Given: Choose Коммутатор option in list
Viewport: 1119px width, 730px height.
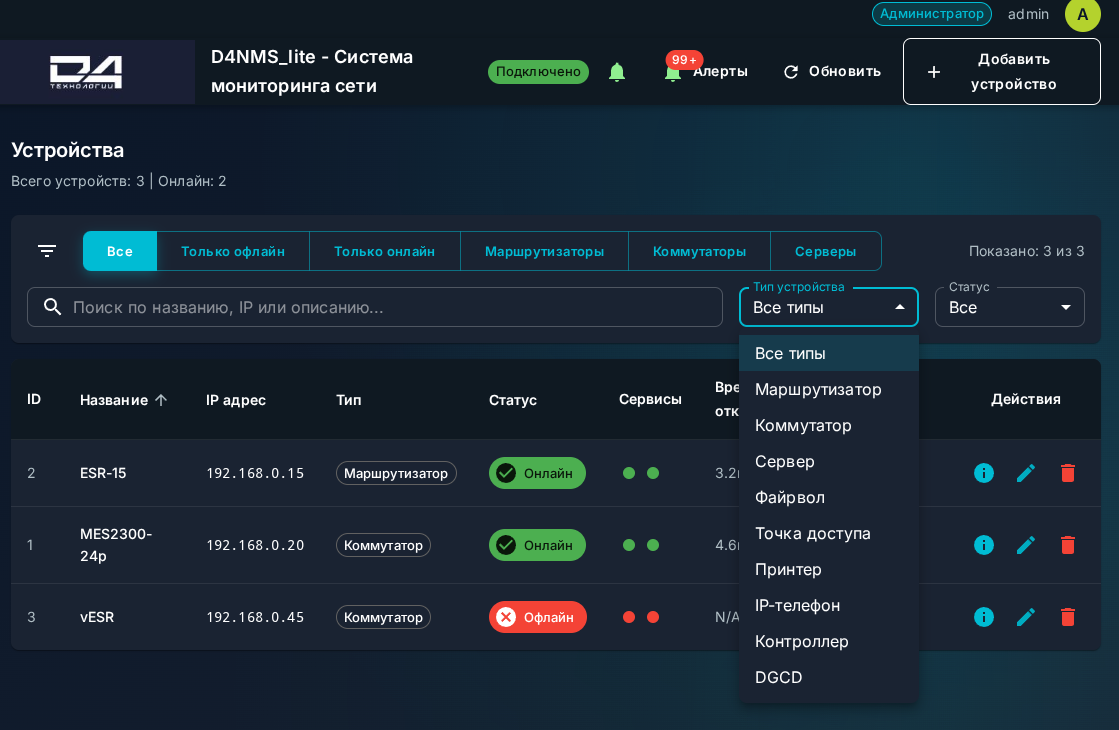Looking at the screenshot, I should (829, 425).
